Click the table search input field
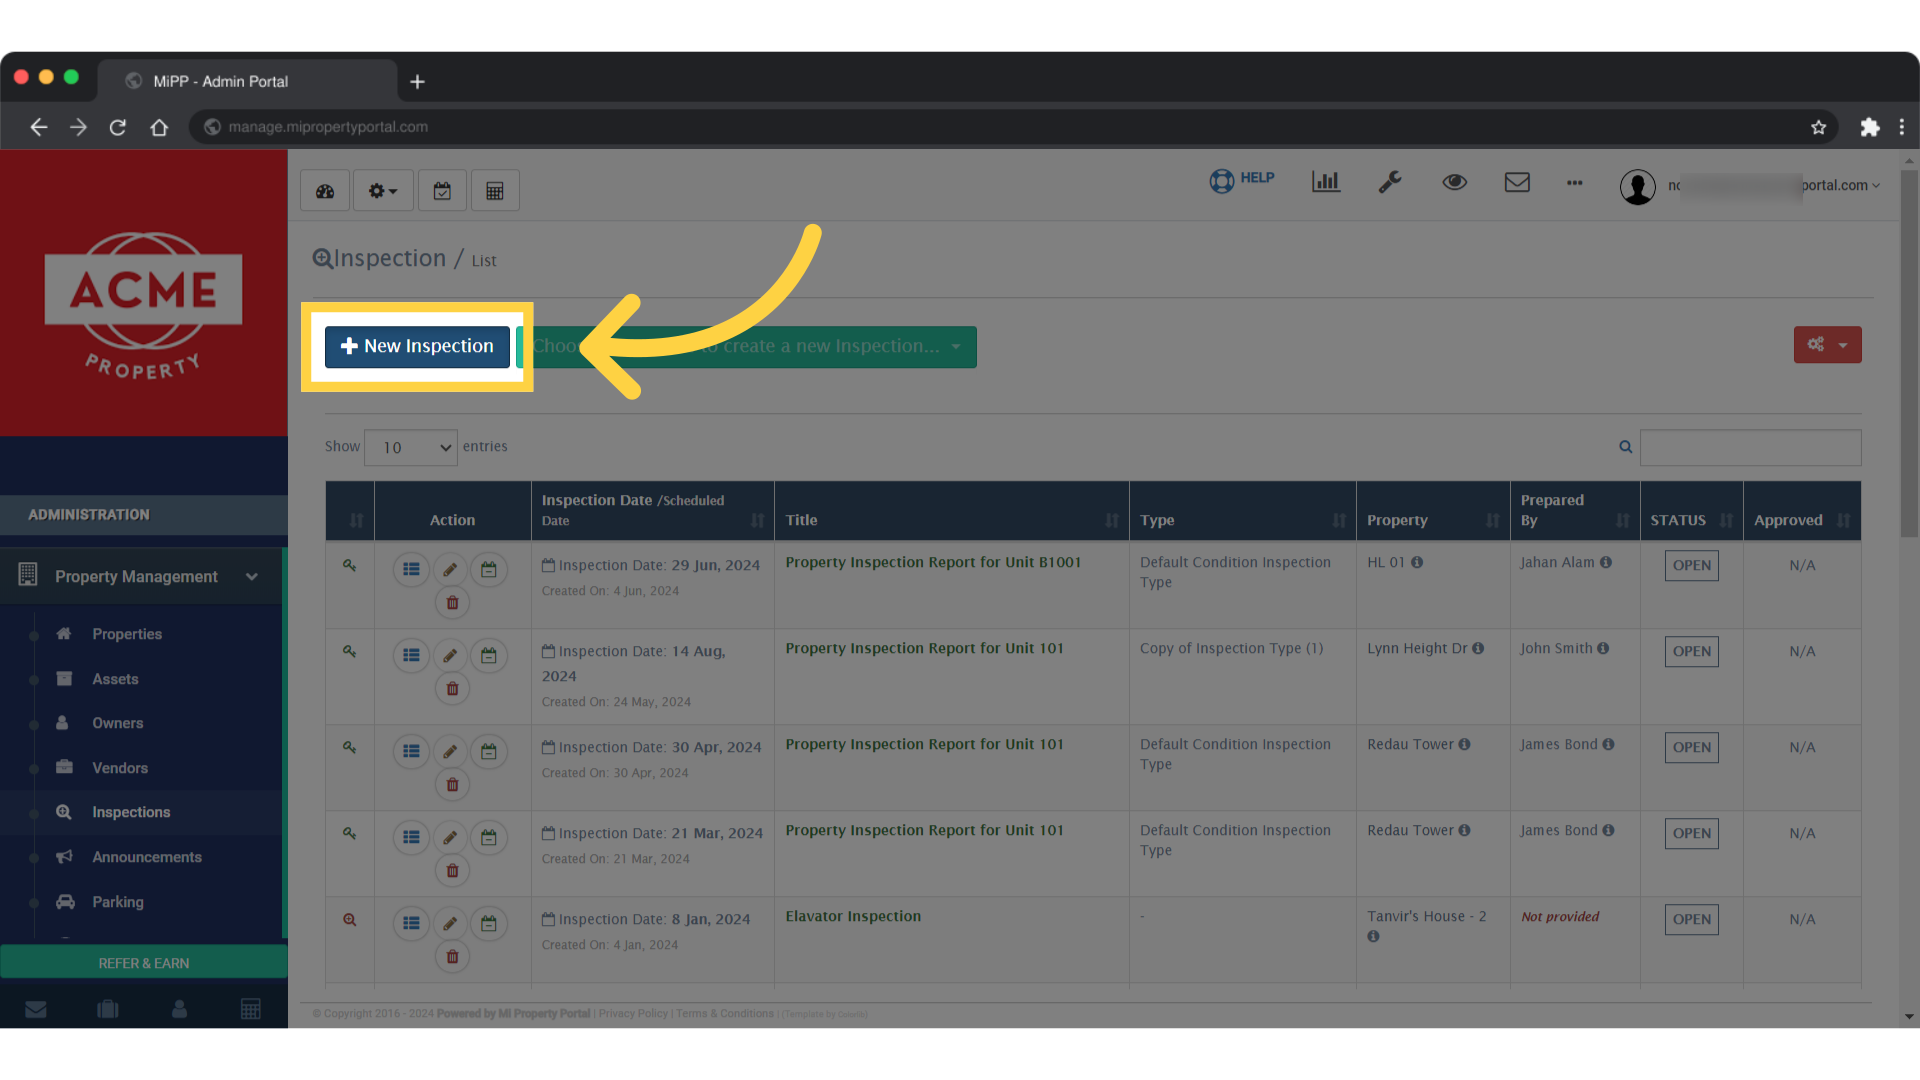 tap(1750, 447)
